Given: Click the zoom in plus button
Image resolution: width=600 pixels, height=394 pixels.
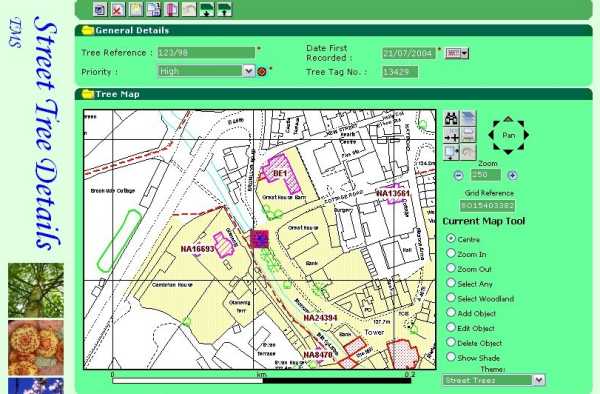Looking at the screenshot, I should coord(512,176).
